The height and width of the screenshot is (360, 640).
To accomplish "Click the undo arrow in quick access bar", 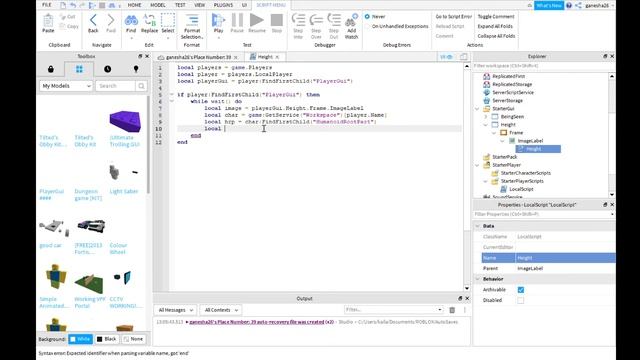I will coord(73,5).
